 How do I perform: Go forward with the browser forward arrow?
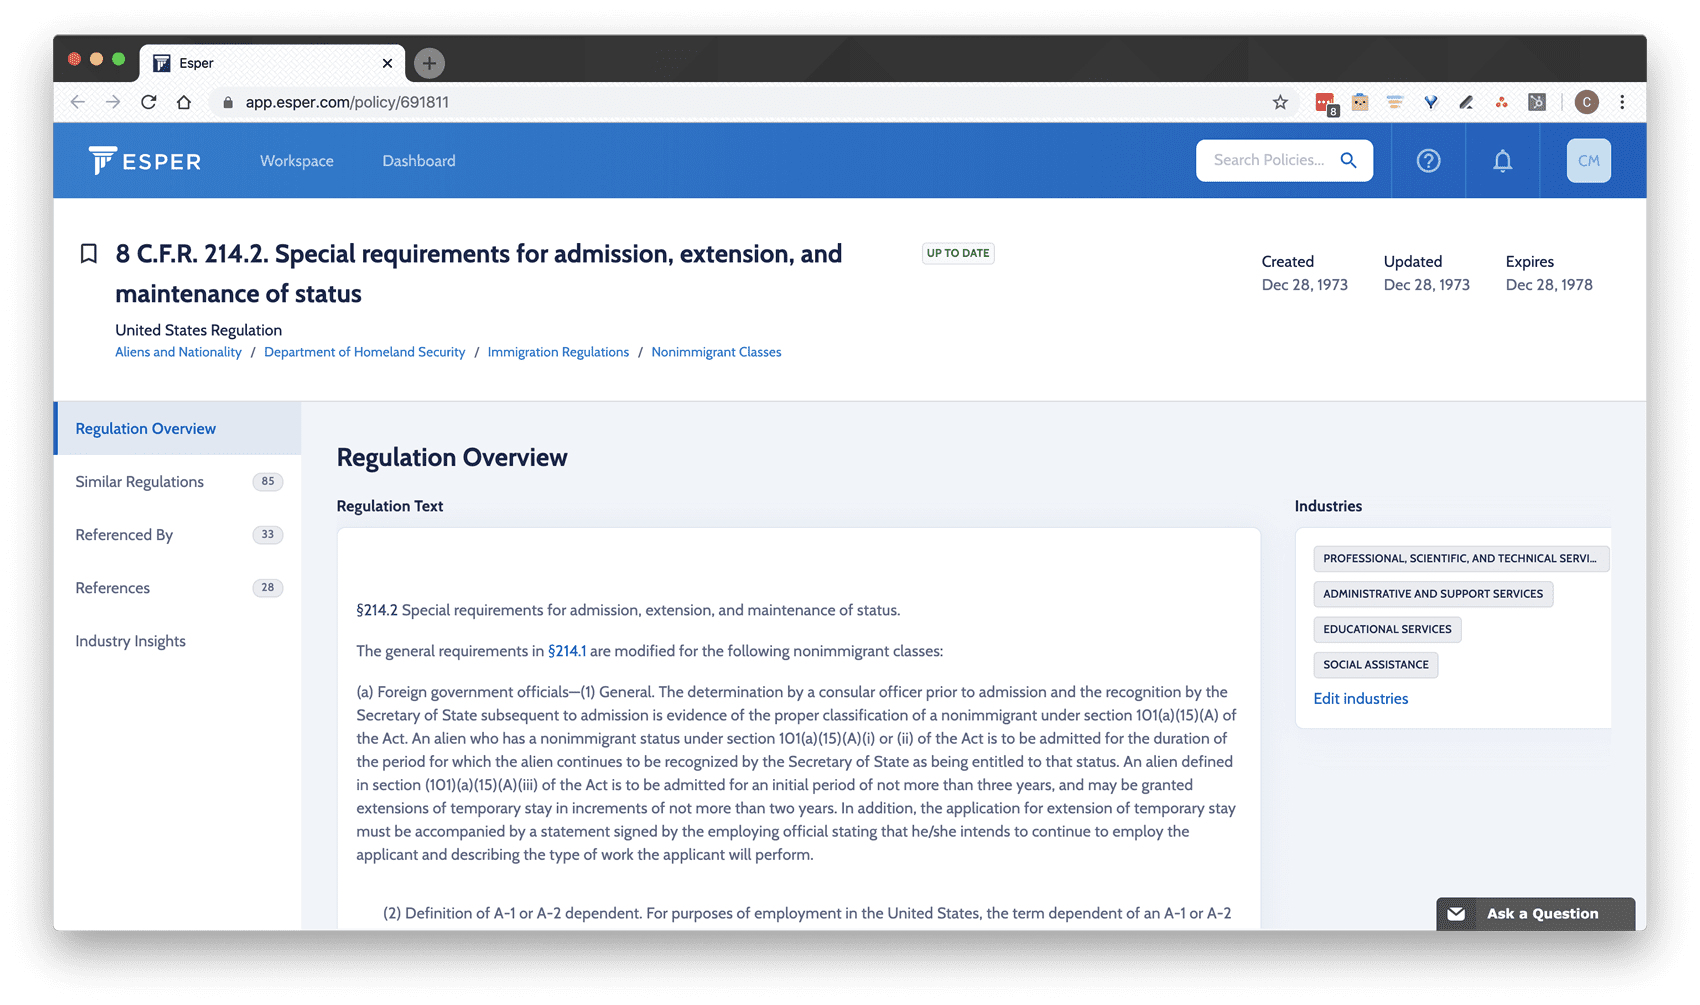point(113,102)
